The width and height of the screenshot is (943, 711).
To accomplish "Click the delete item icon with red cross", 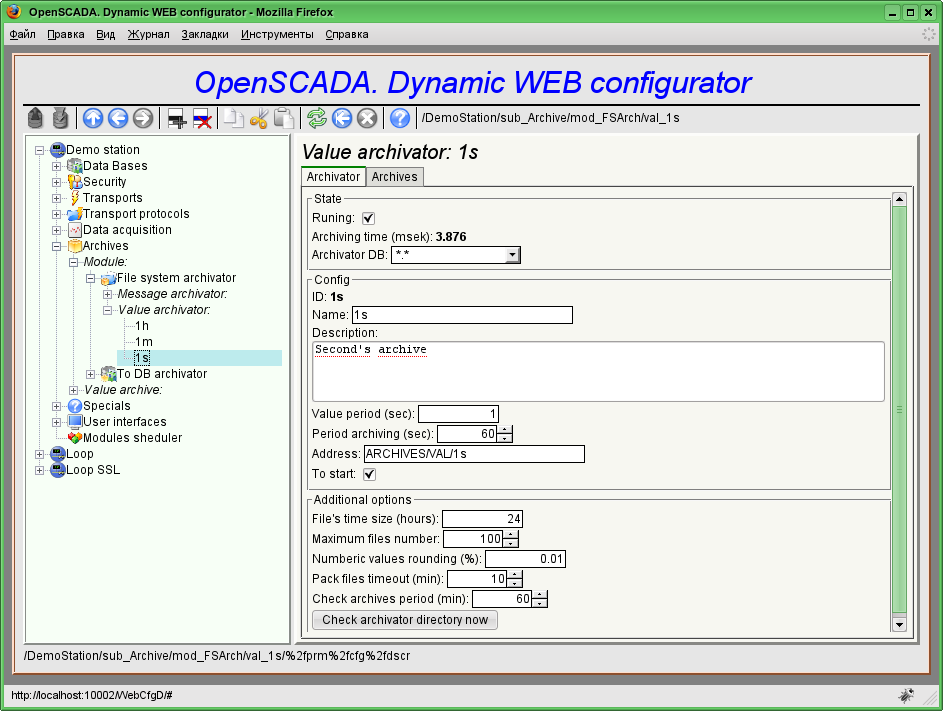I will tap(201, 118).
